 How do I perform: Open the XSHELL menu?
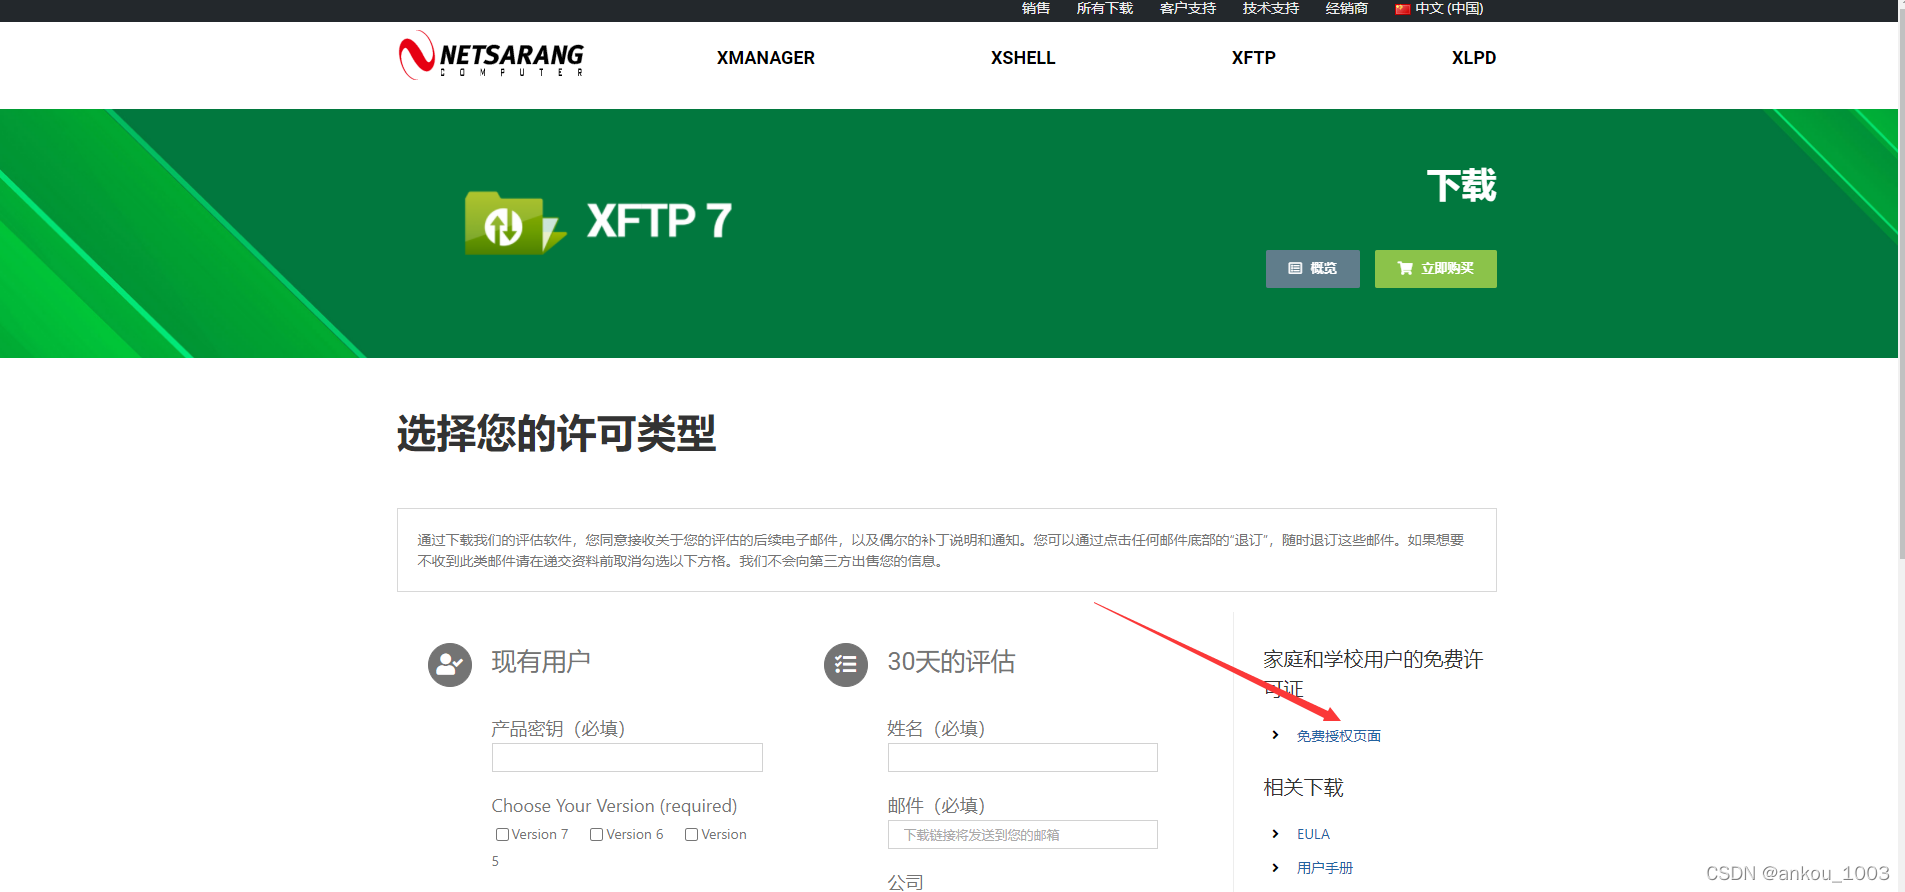[1023, 58]
